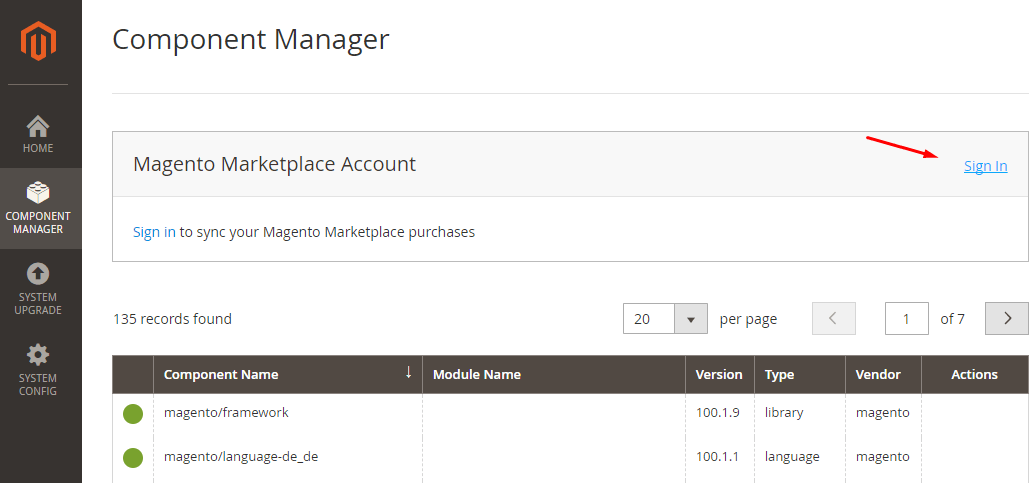Select the Component Manager brick icon
The height and width of the screenshot is (483, 1035).
(x=38, y=193)
